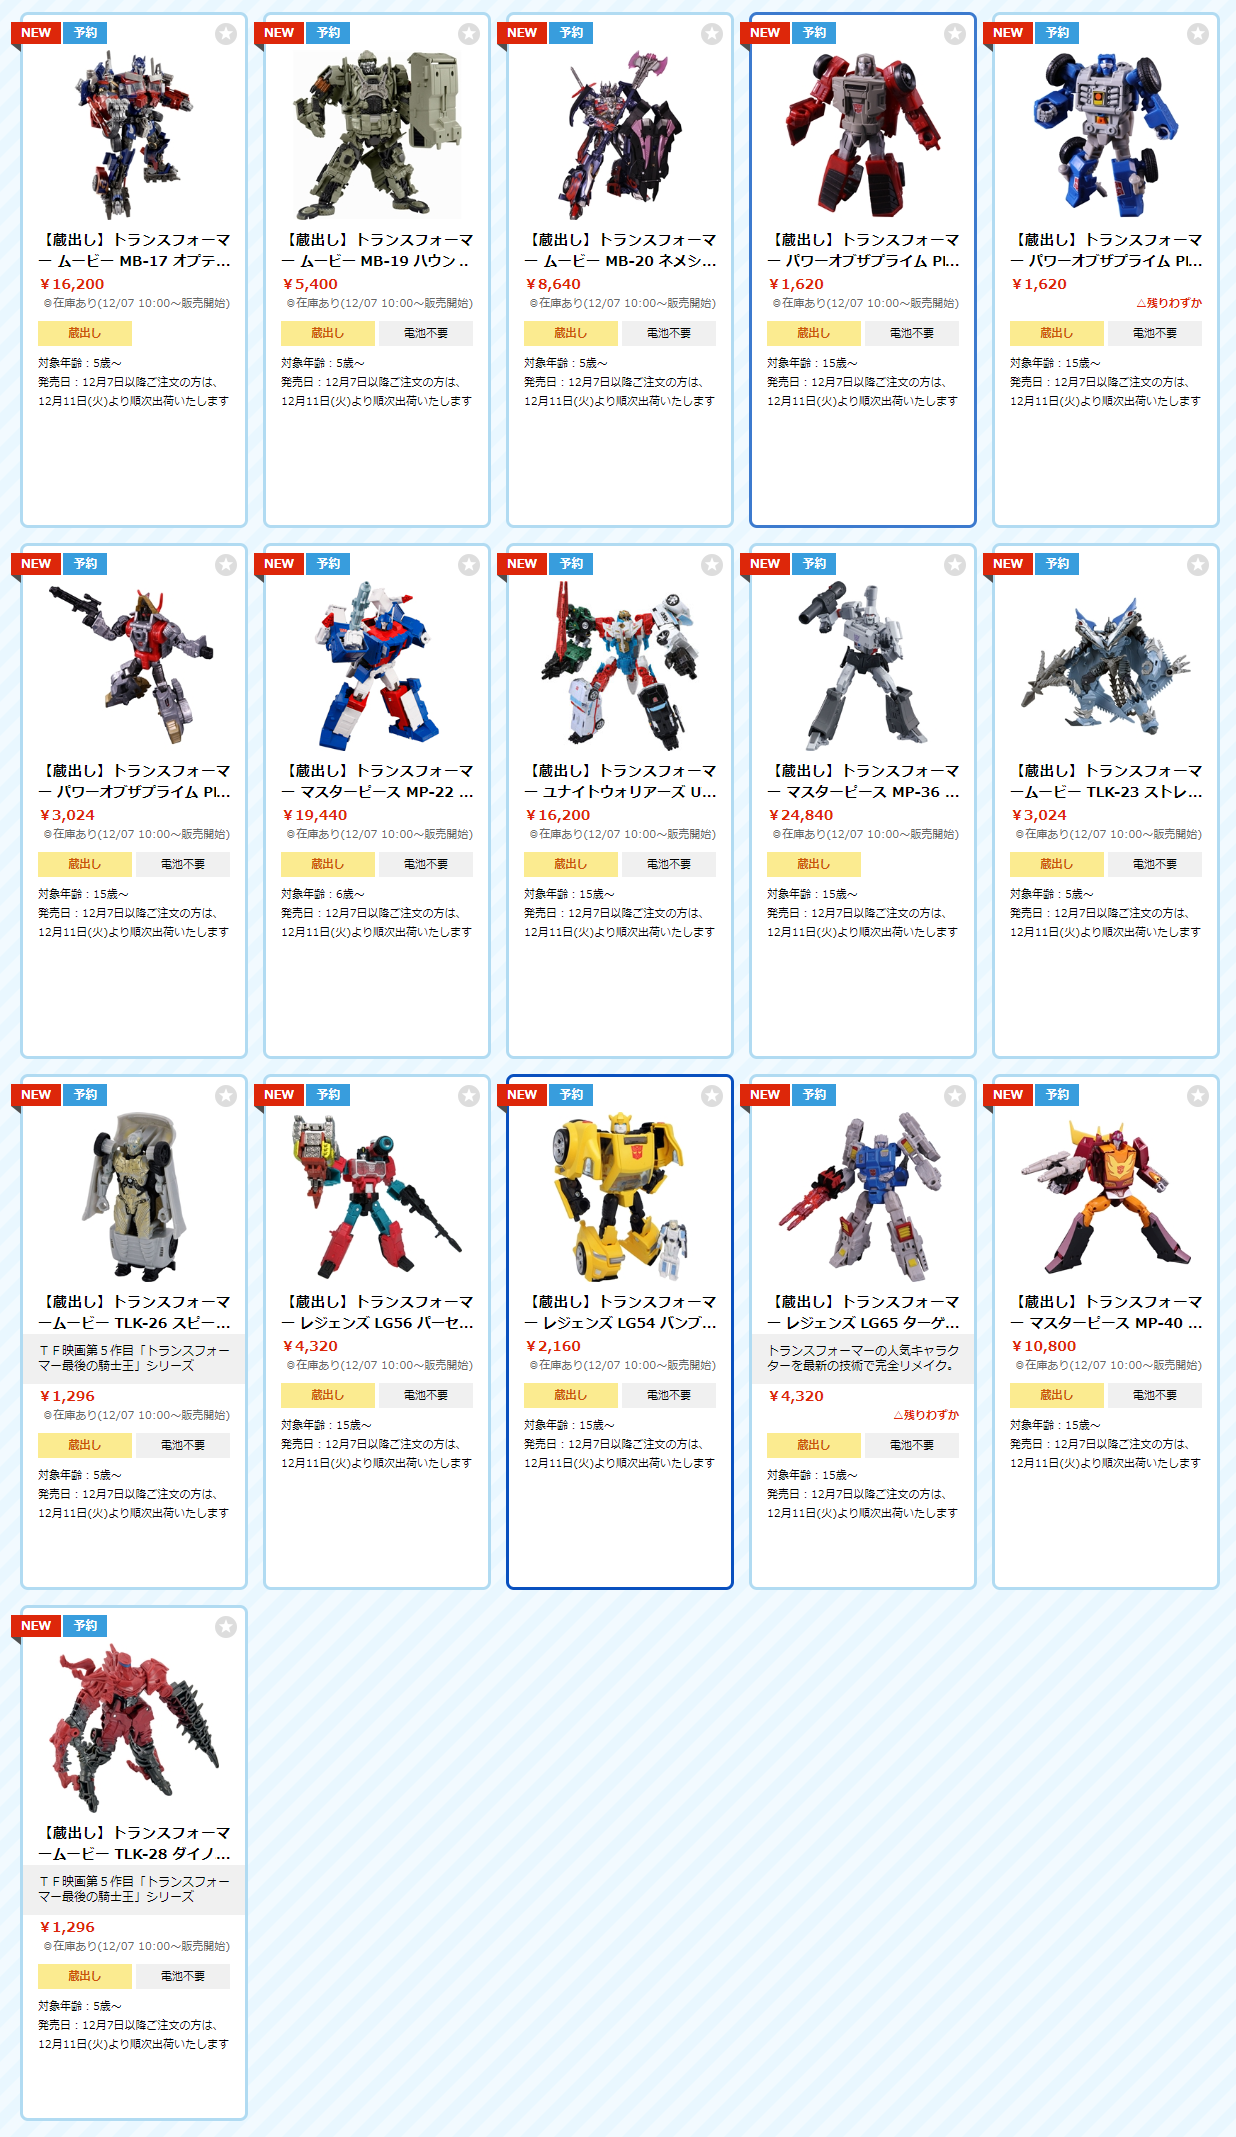
Task: Star the MP-40 Masterpiece card
Action: click(x=1198, y=1096)
